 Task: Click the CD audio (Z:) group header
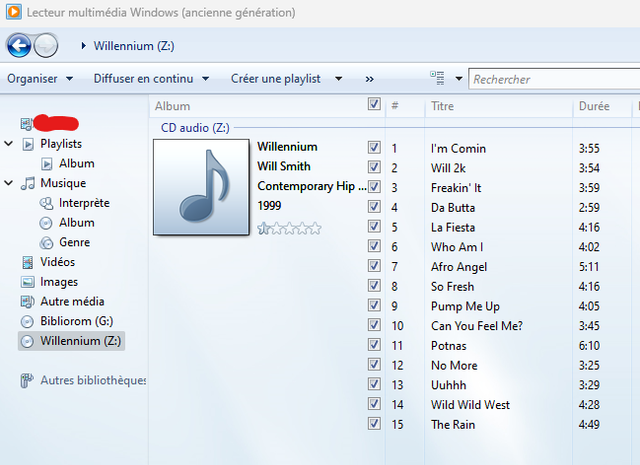195,128
